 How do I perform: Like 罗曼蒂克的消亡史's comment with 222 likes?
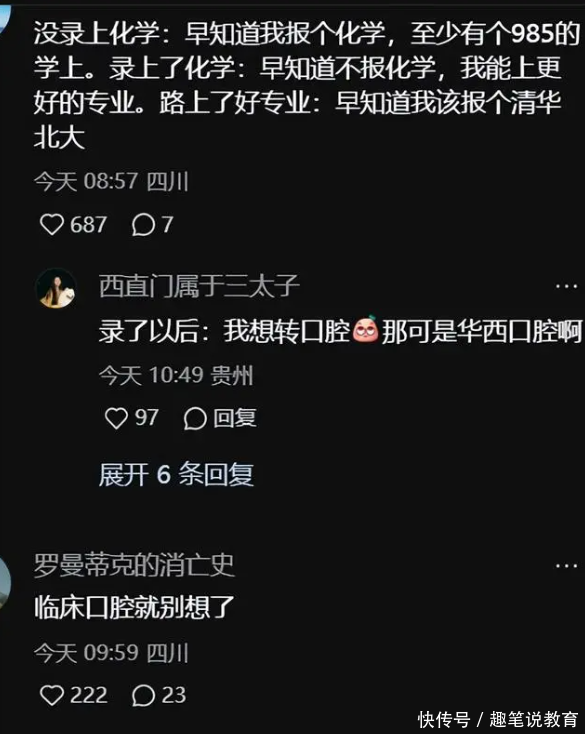click(51, 695)
